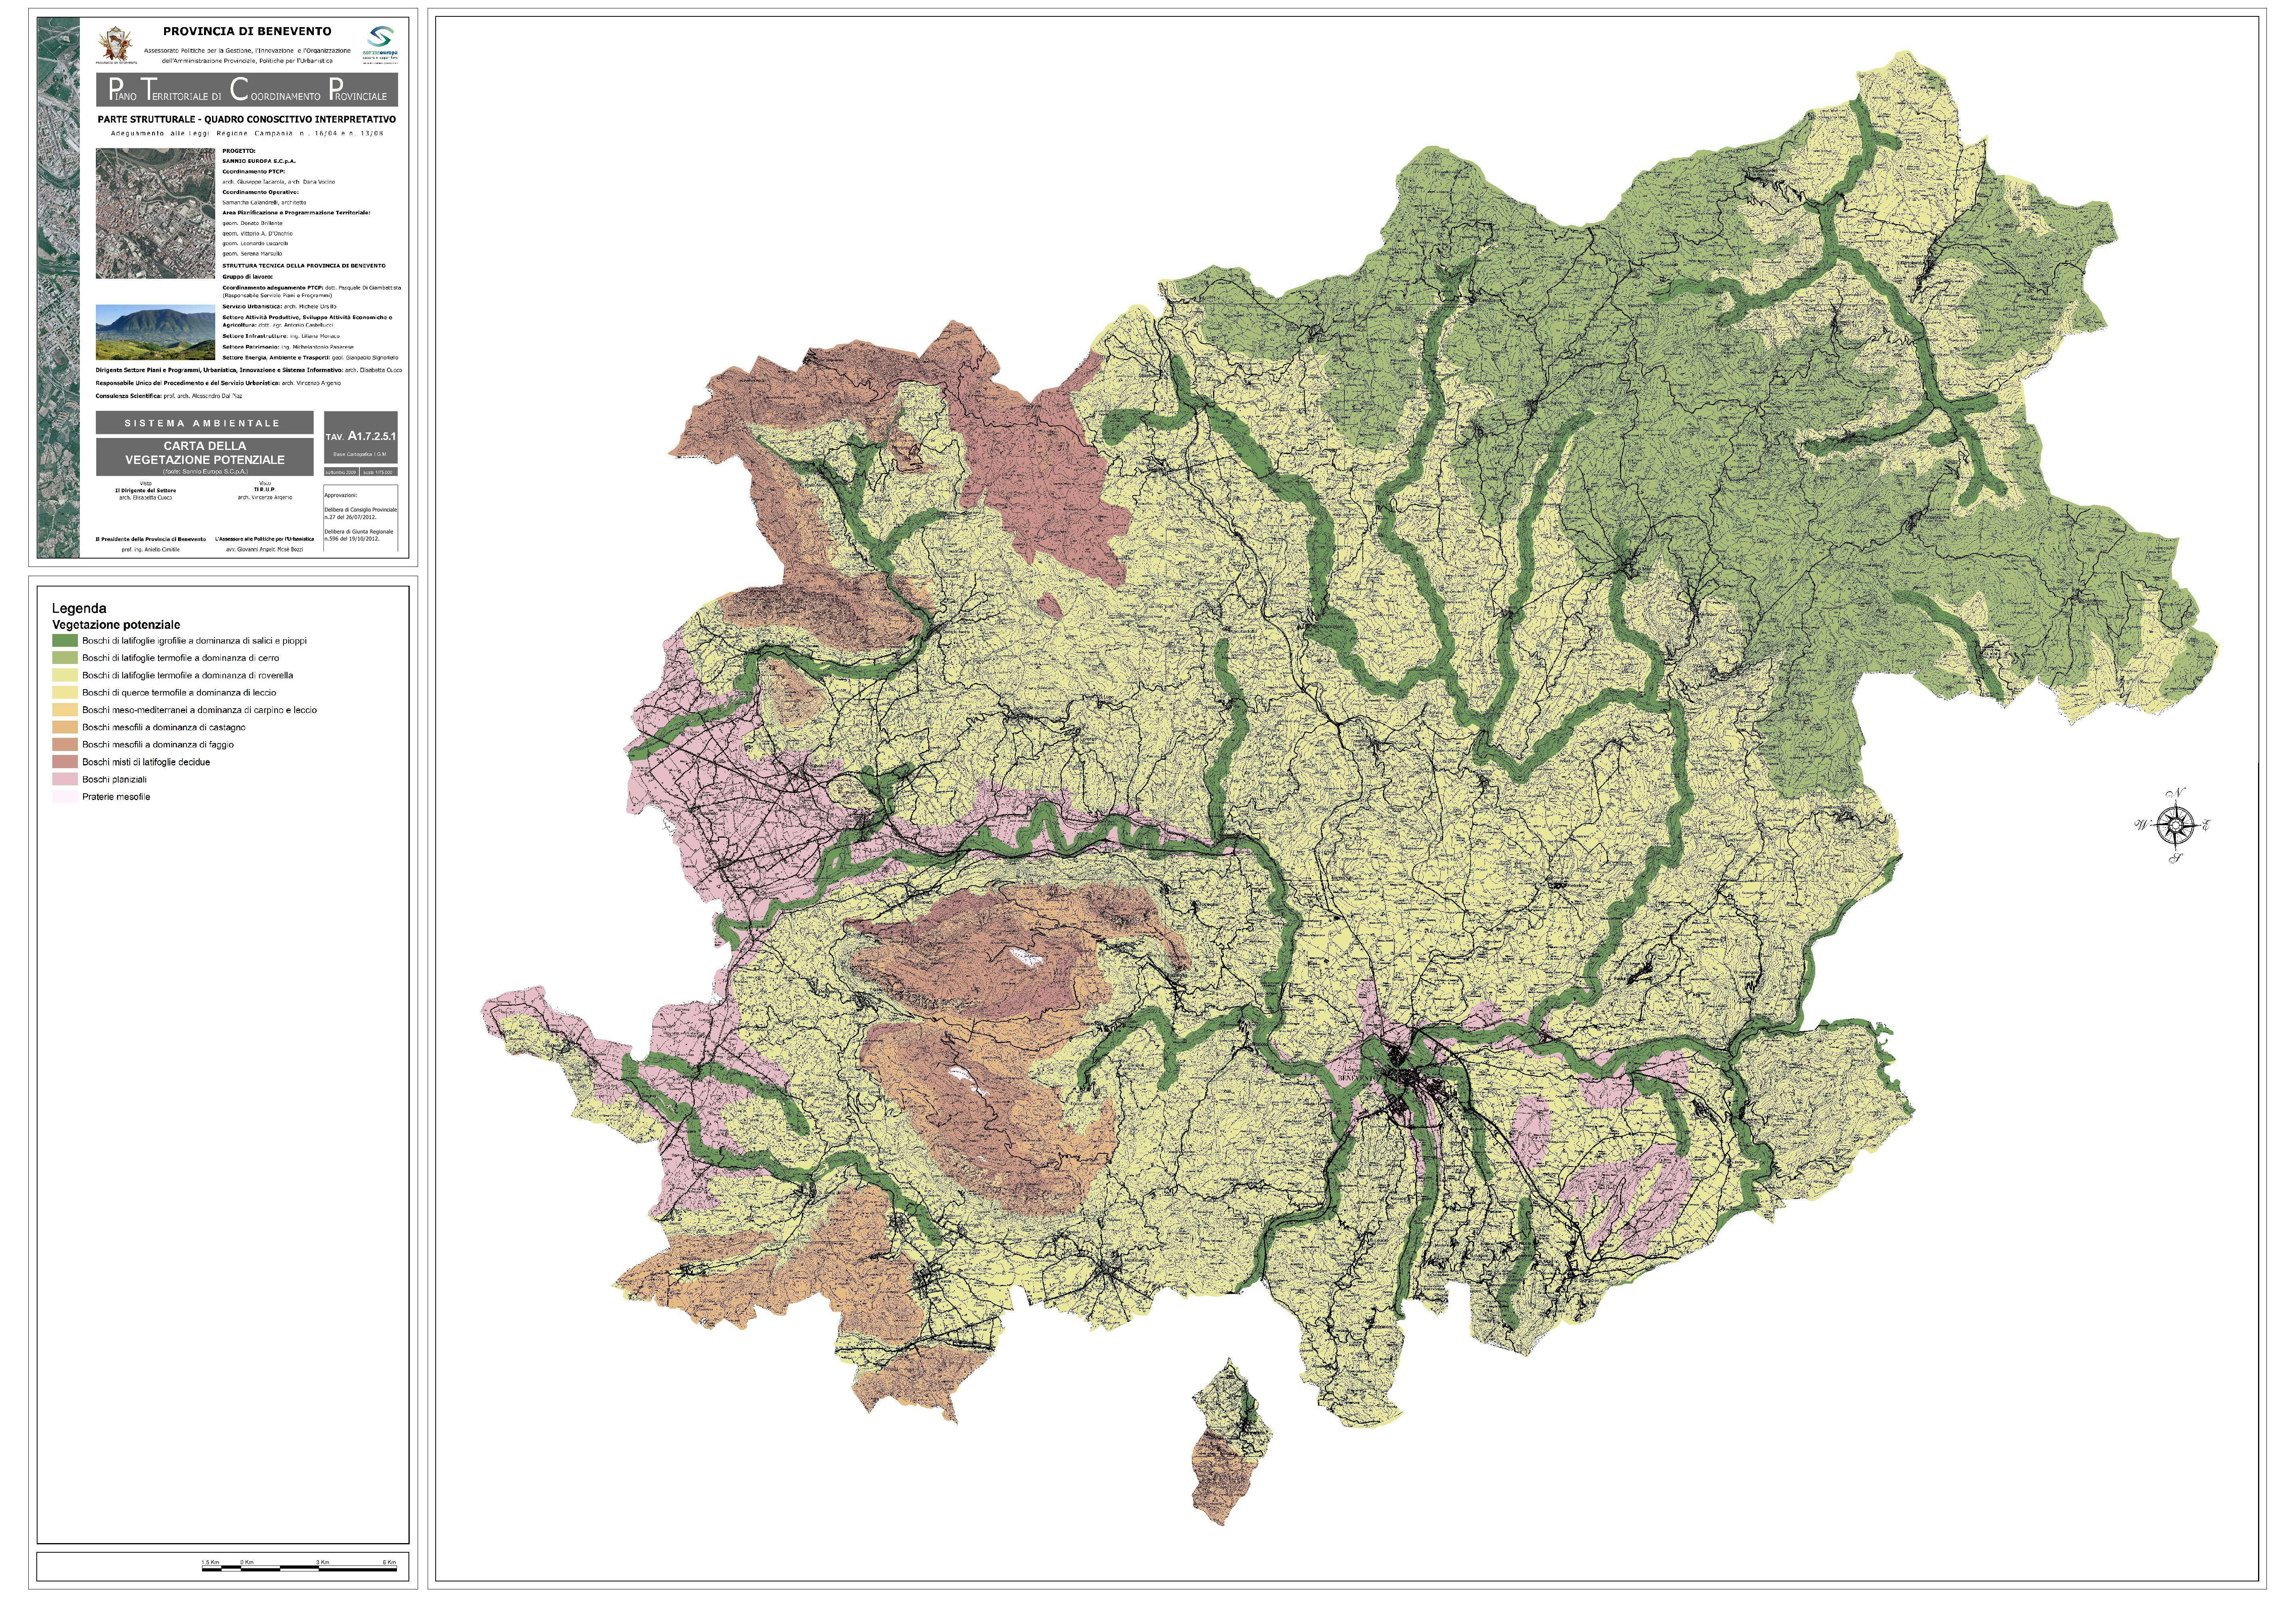This screenshot has height=1597, width=2296.
Task: Click 'Delibera di Consiglio Provinciale n.27' text
Action: pyautogui.click(x=361, y=514)
